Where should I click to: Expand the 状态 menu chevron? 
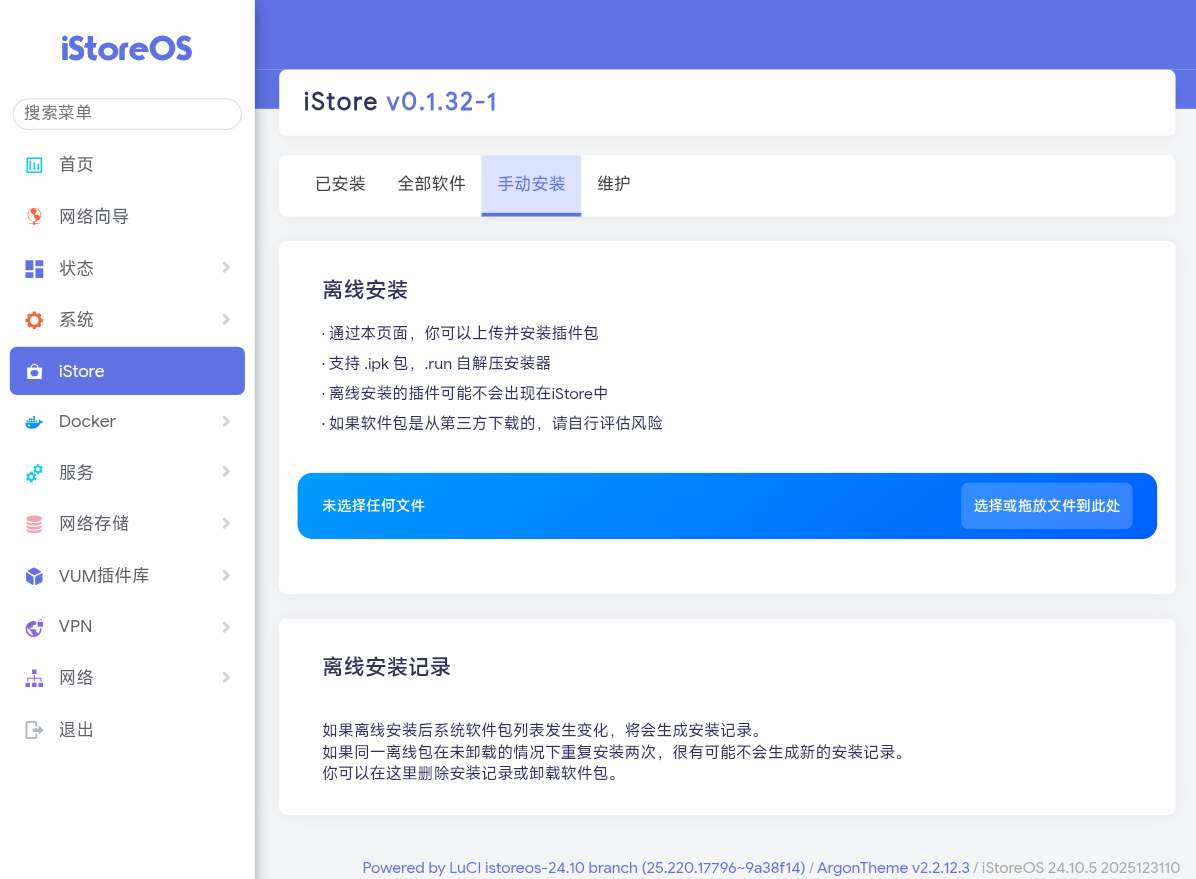[x=226, y=268]
